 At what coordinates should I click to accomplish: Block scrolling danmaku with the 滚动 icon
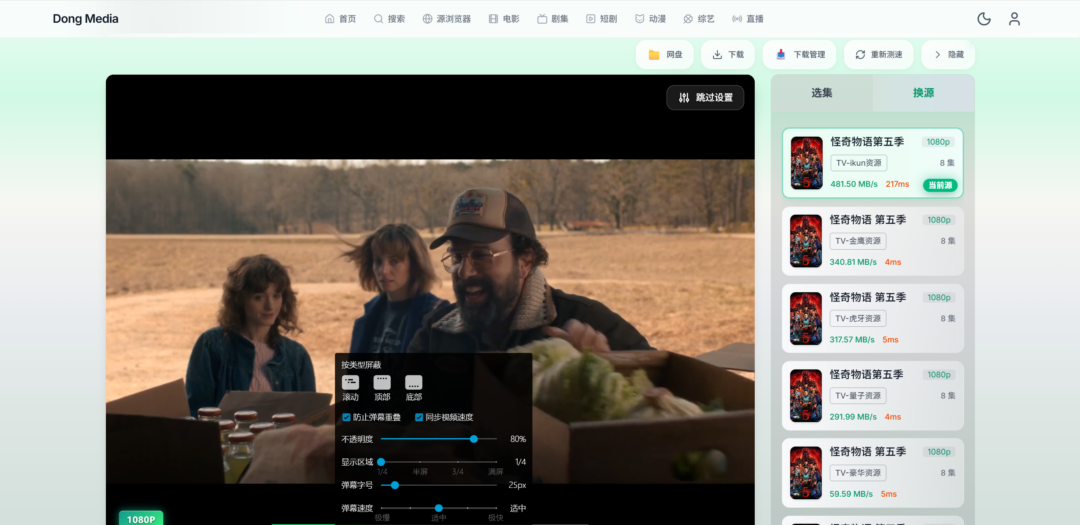click(x=351, y=382)
